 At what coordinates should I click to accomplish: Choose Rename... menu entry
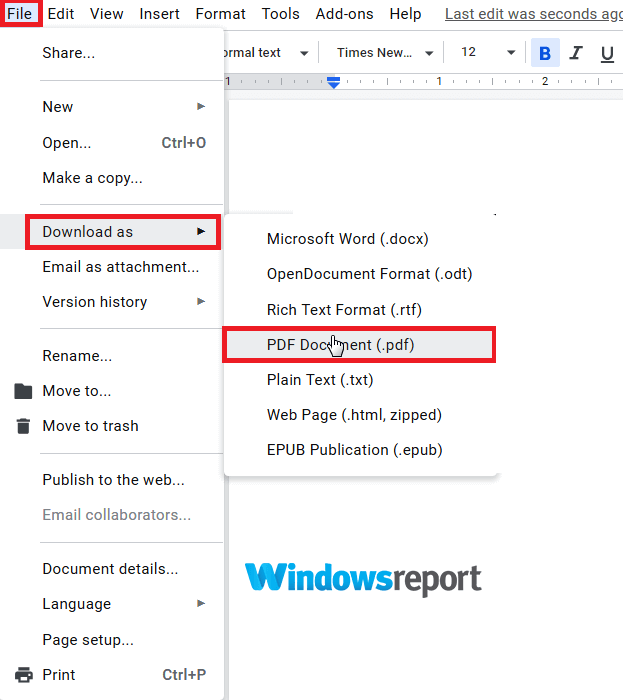point(112,356)
